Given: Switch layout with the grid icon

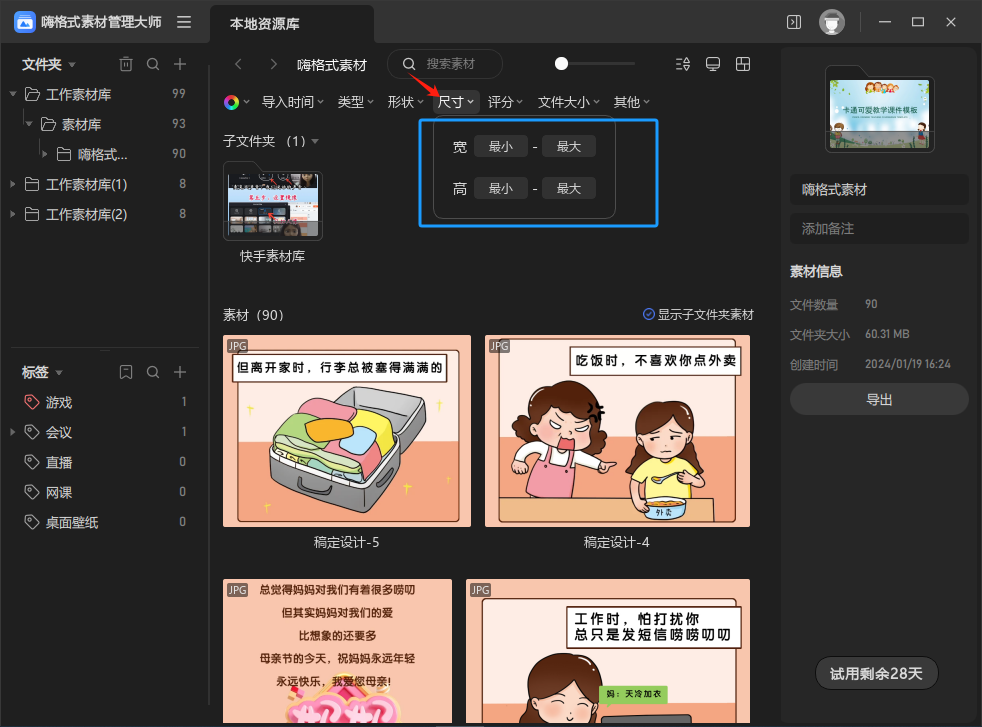Looking at the screenshot, I should pos(743,64).
